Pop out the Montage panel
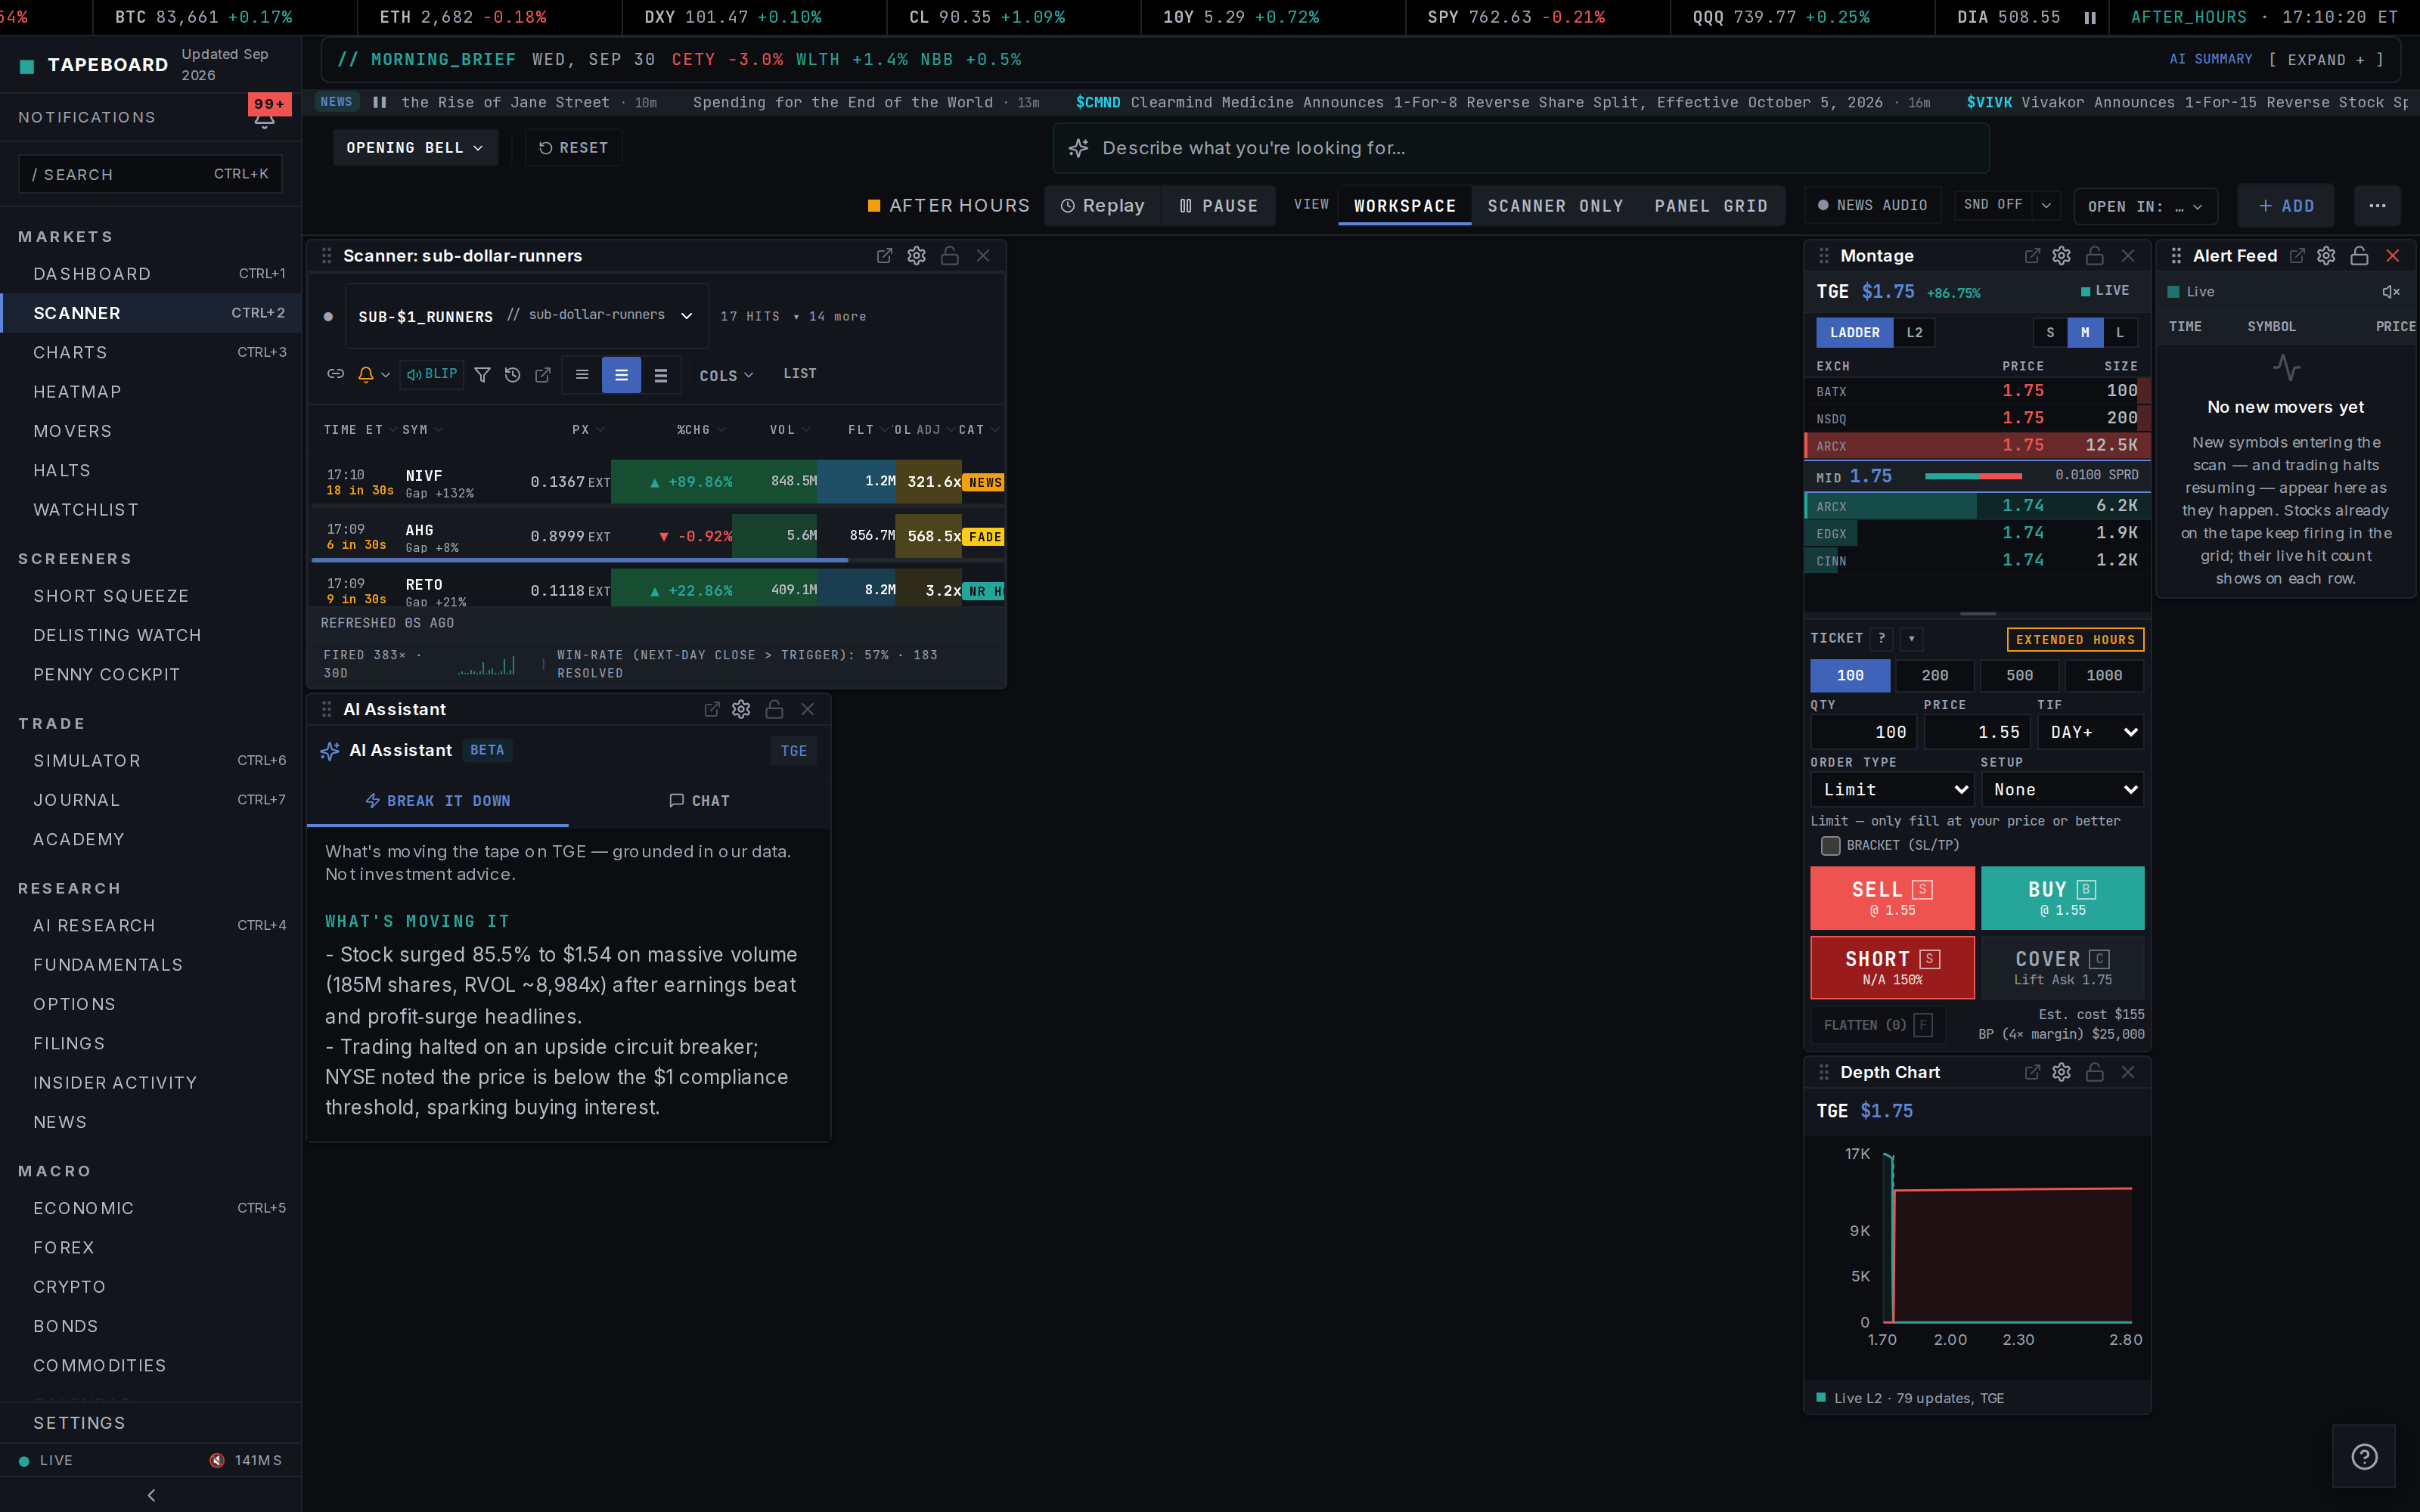This screenshot has height=1512, width=2420. coord(2032,256)
